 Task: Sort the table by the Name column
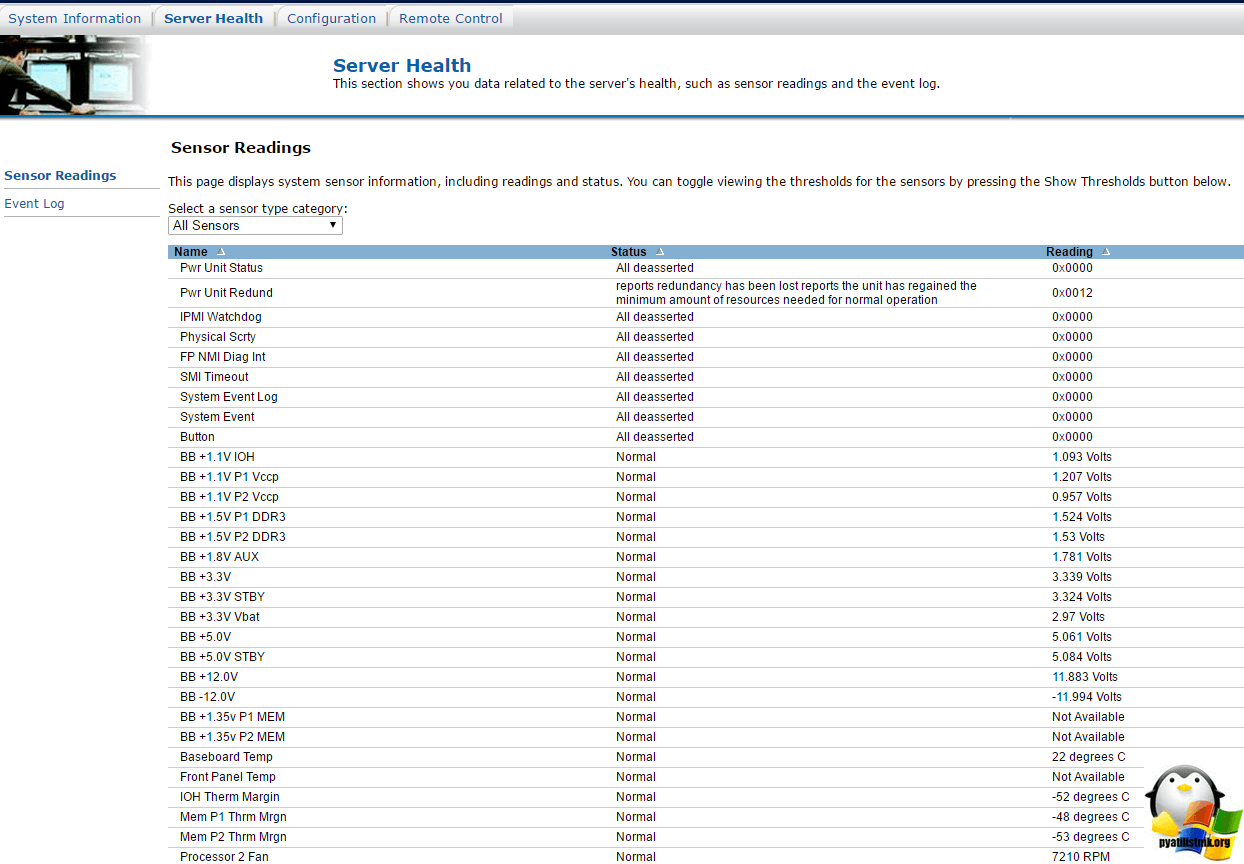tap(191, 252)
